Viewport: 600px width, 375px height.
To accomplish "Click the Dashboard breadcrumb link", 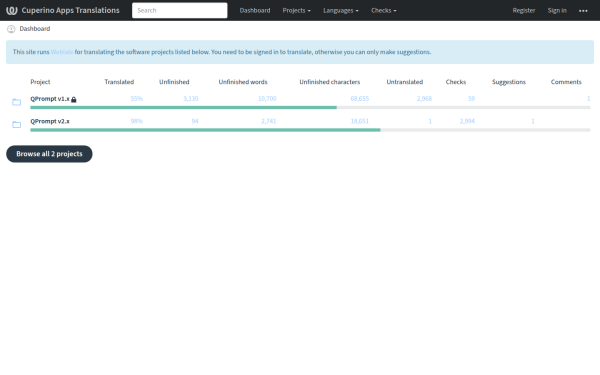I will coord(35,29).
